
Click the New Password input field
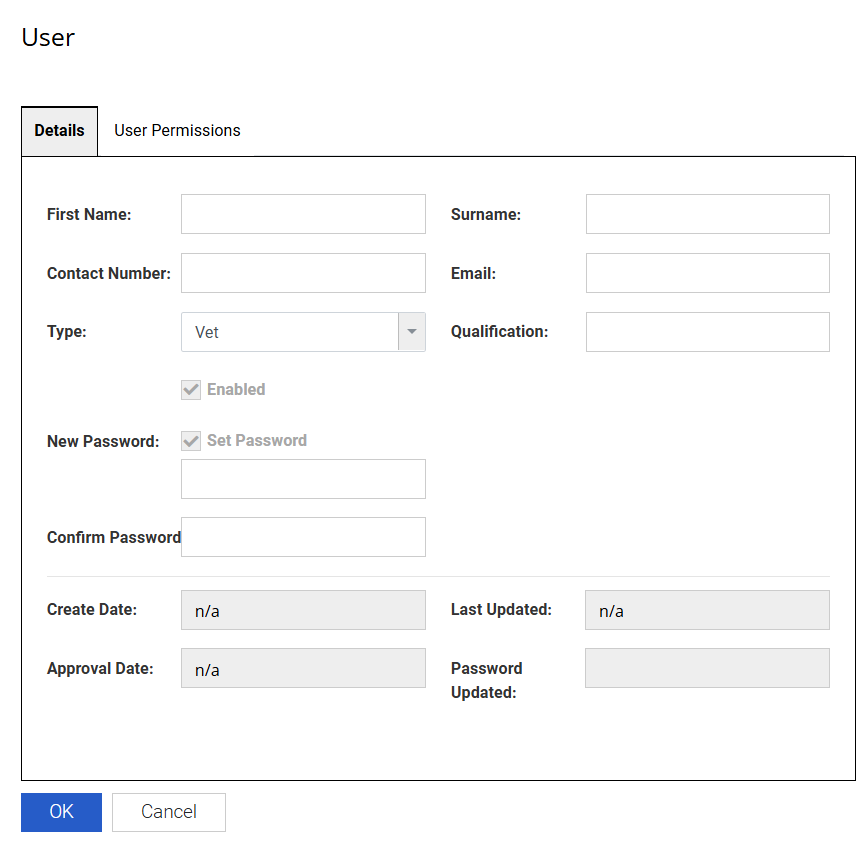click(303, 479)
